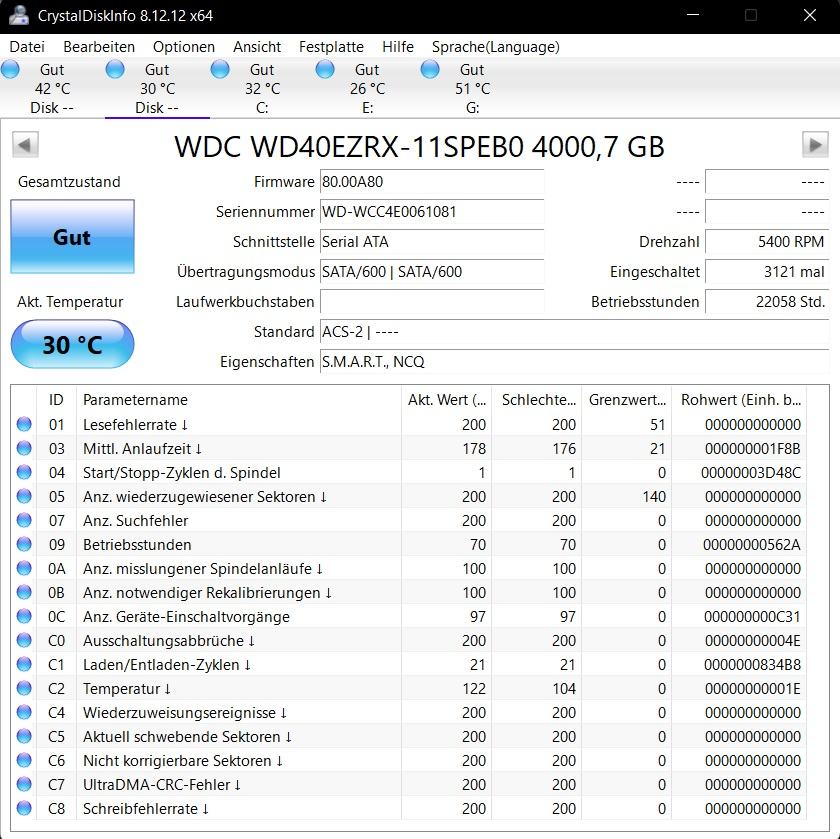This screenshot has height=839, width=840.
Task: Click the Grenzwert... column header
Action: point(627,400)
